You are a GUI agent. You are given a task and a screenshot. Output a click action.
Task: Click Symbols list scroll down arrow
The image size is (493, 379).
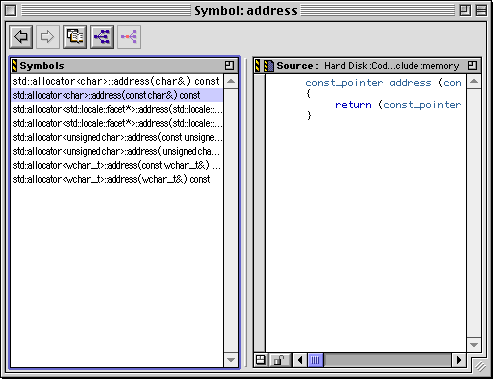pyautogui.click(x=231, y=360)
